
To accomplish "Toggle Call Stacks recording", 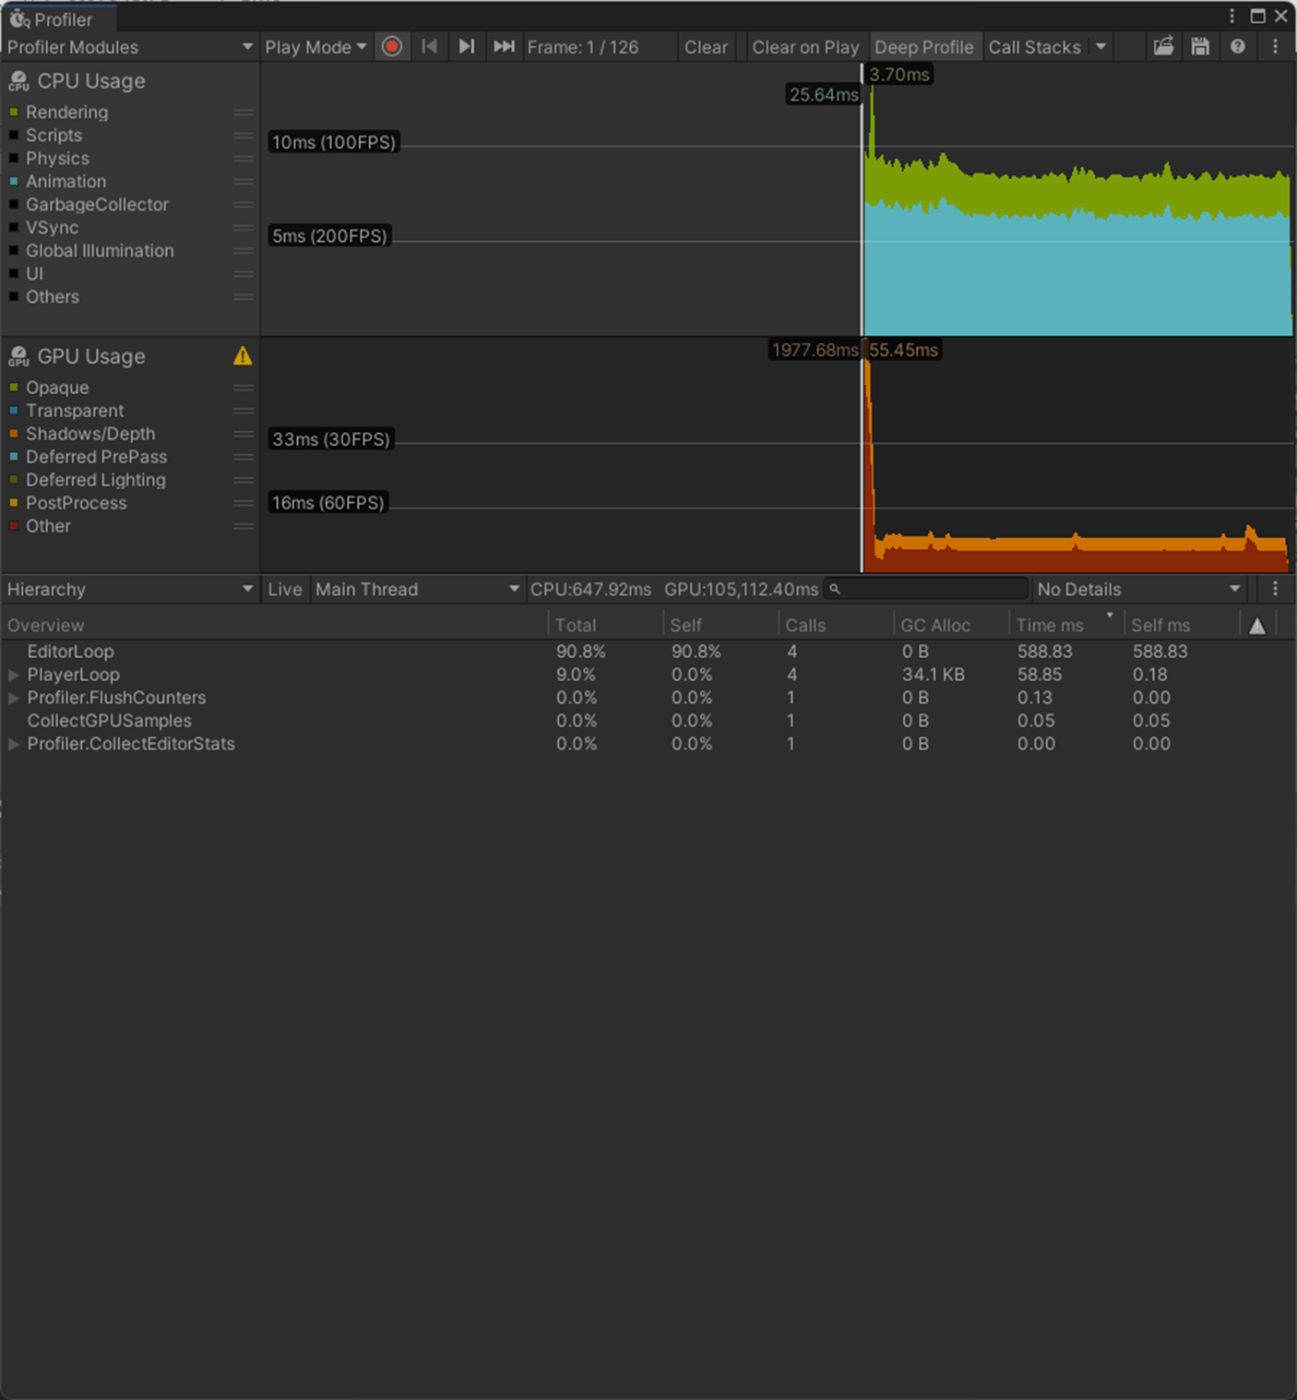I will (x=1034, y=47).
